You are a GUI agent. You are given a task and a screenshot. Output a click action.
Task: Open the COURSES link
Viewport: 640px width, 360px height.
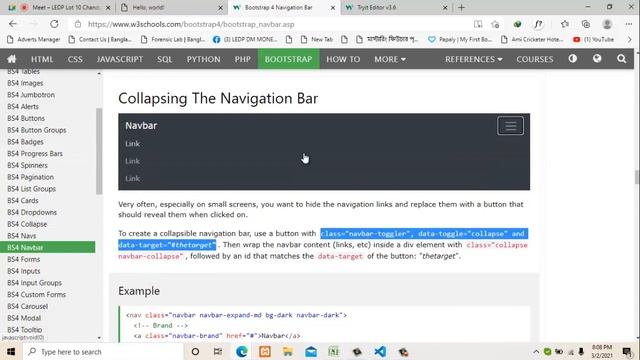point(535,59)
